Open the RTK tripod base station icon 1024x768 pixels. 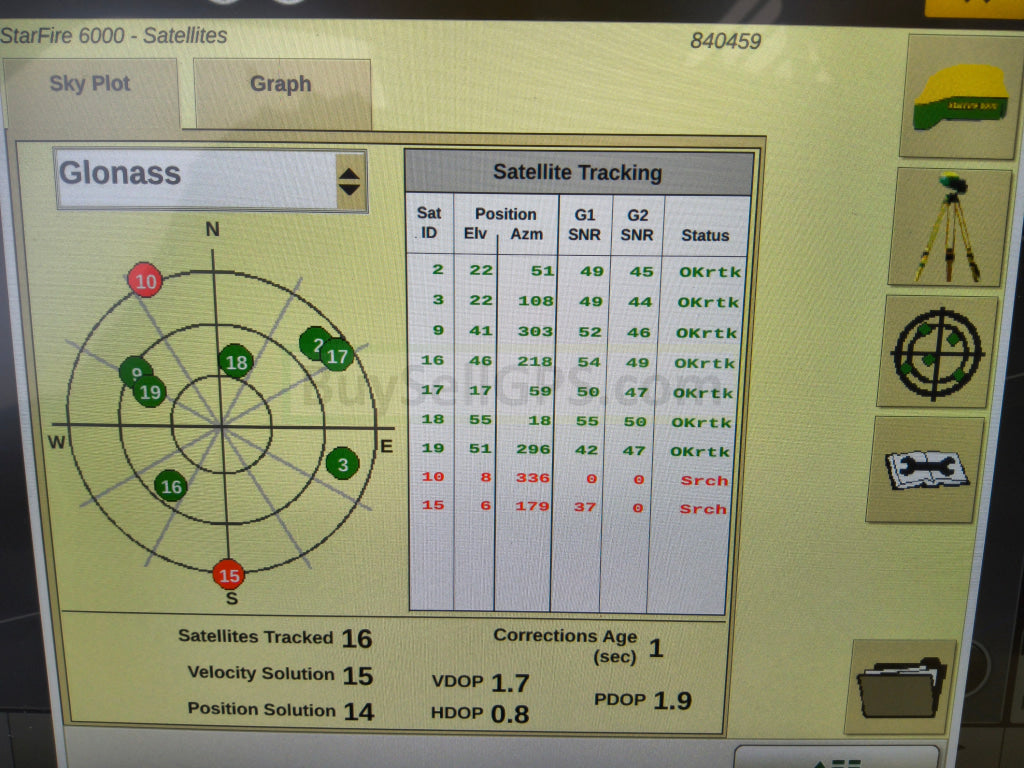[x=949, y=226]
